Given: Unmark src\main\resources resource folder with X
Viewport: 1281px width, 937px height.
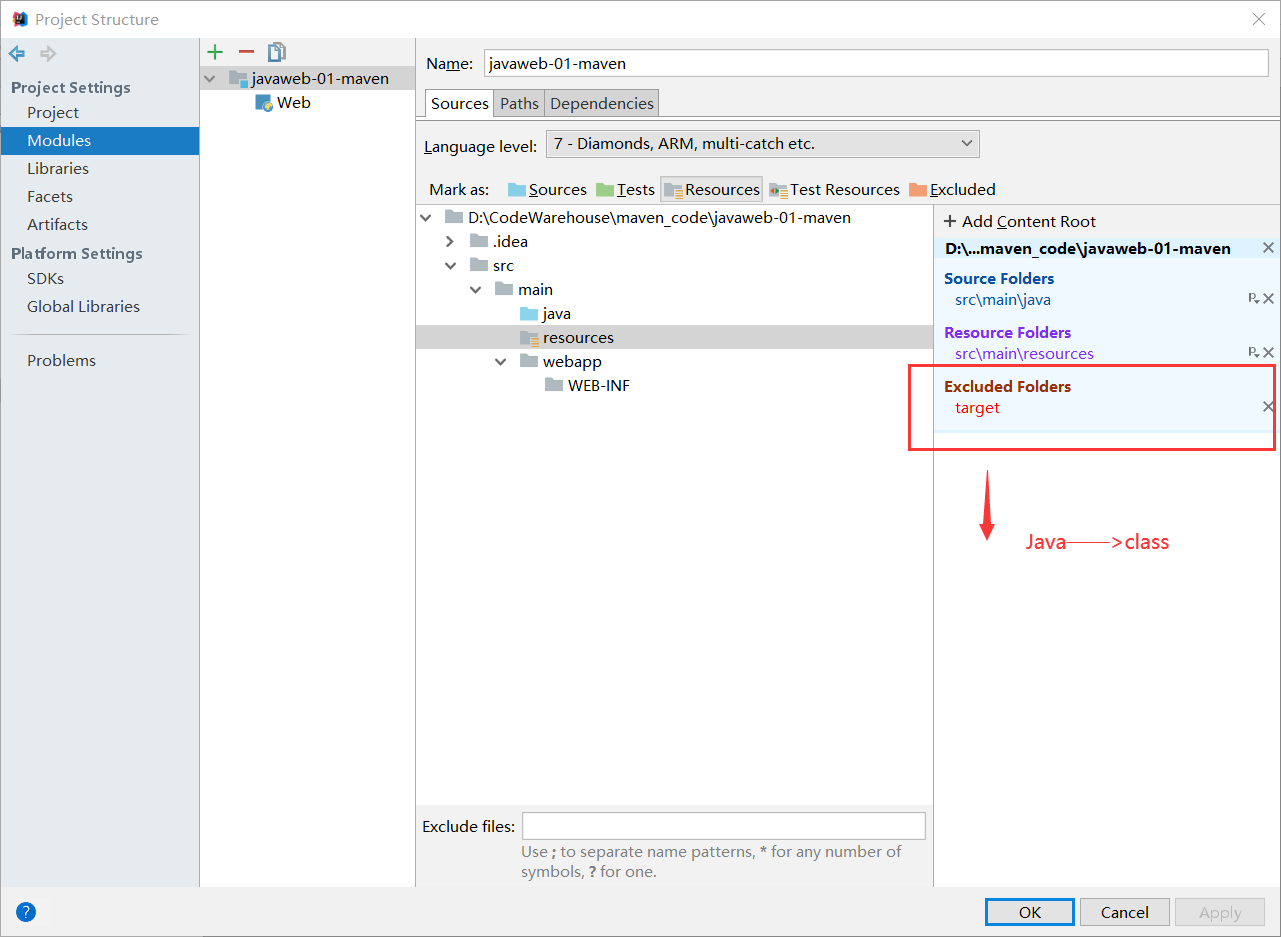Looking at the screenshot, I should pyautogui.click(x=1268, y=353).
